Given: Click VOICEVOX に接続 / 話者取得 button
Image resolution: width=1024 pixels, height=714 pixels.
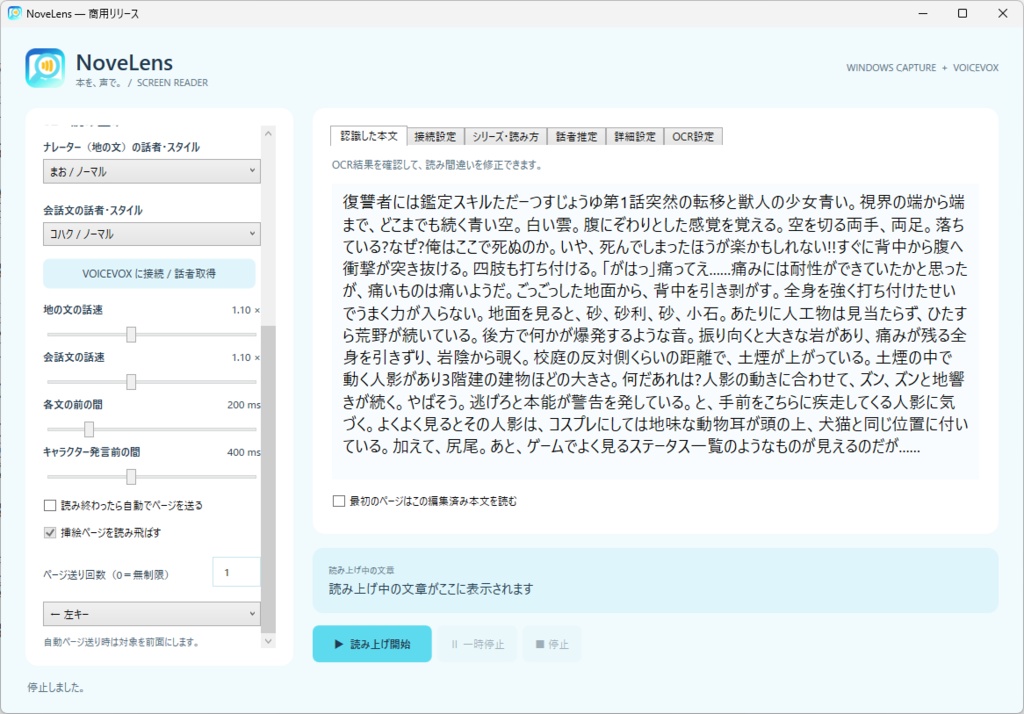Looking at the screenshot, I should pos(149,274).
